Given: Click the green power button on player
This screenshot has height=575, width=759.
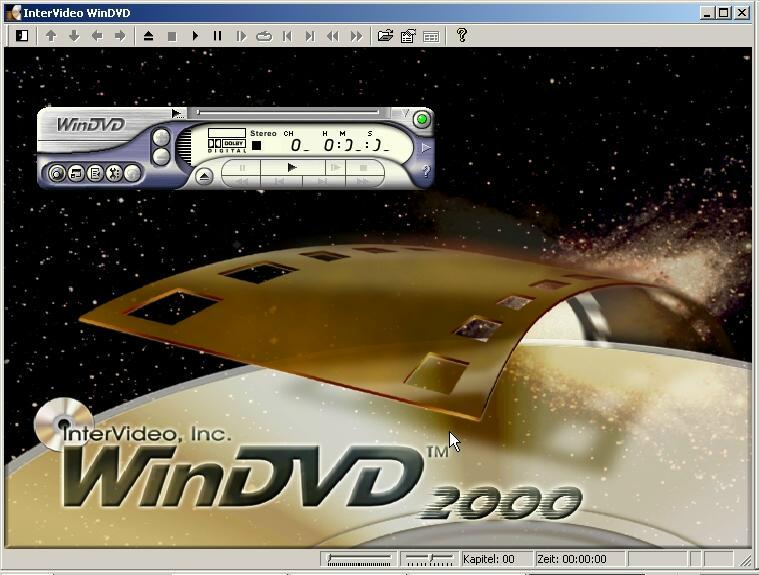Looking at the screenshot, I should click(422, 119).
